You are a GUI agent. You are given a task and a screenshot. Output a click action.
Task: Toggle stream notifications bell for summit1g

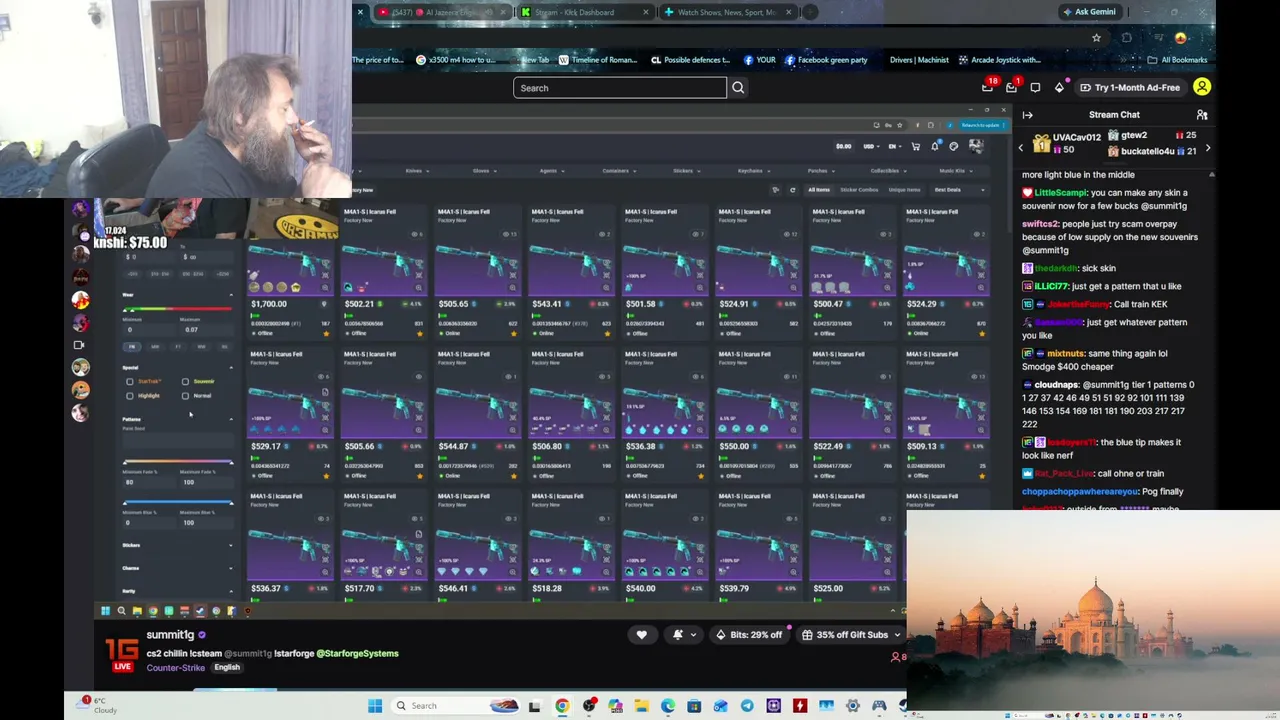[x=682, y=635]
